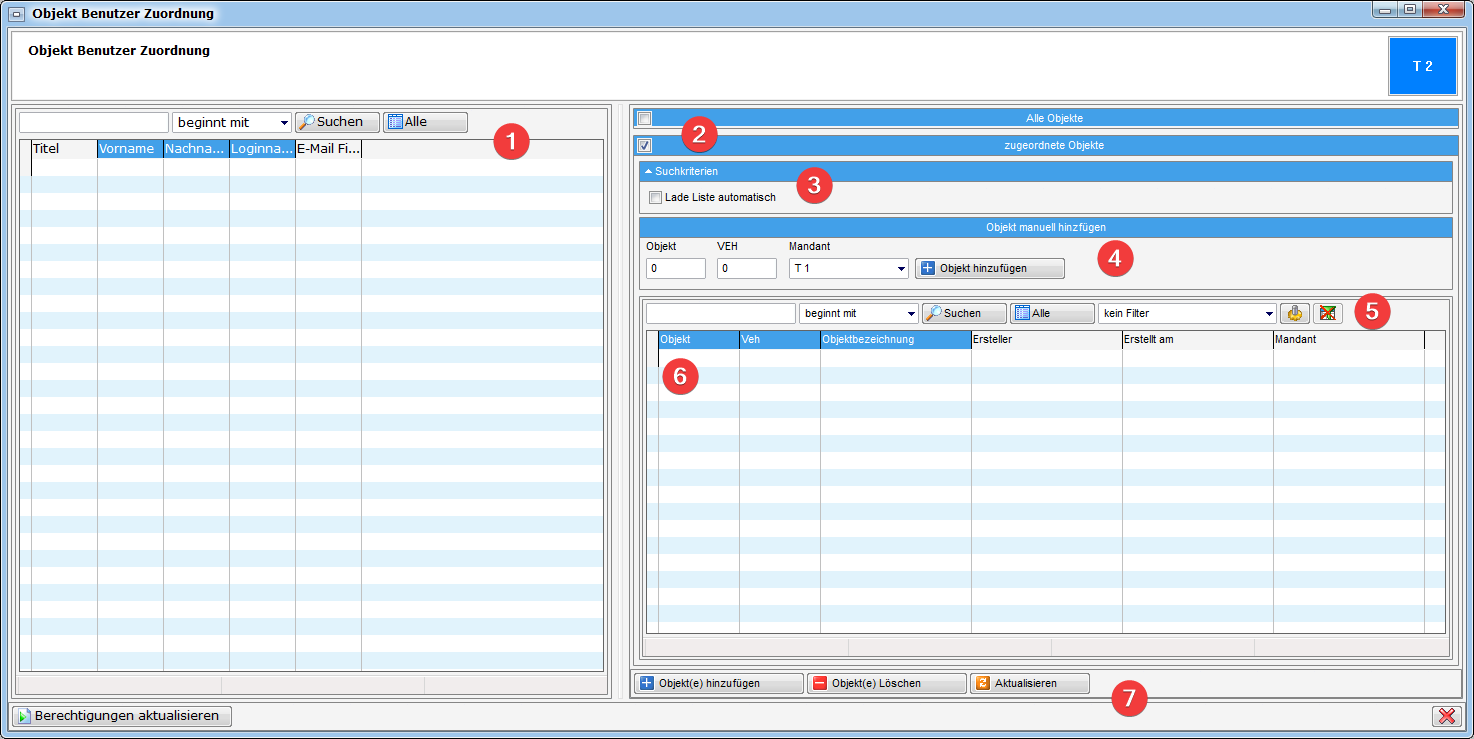Click the Vorname column header

click(x=130, y=149)
